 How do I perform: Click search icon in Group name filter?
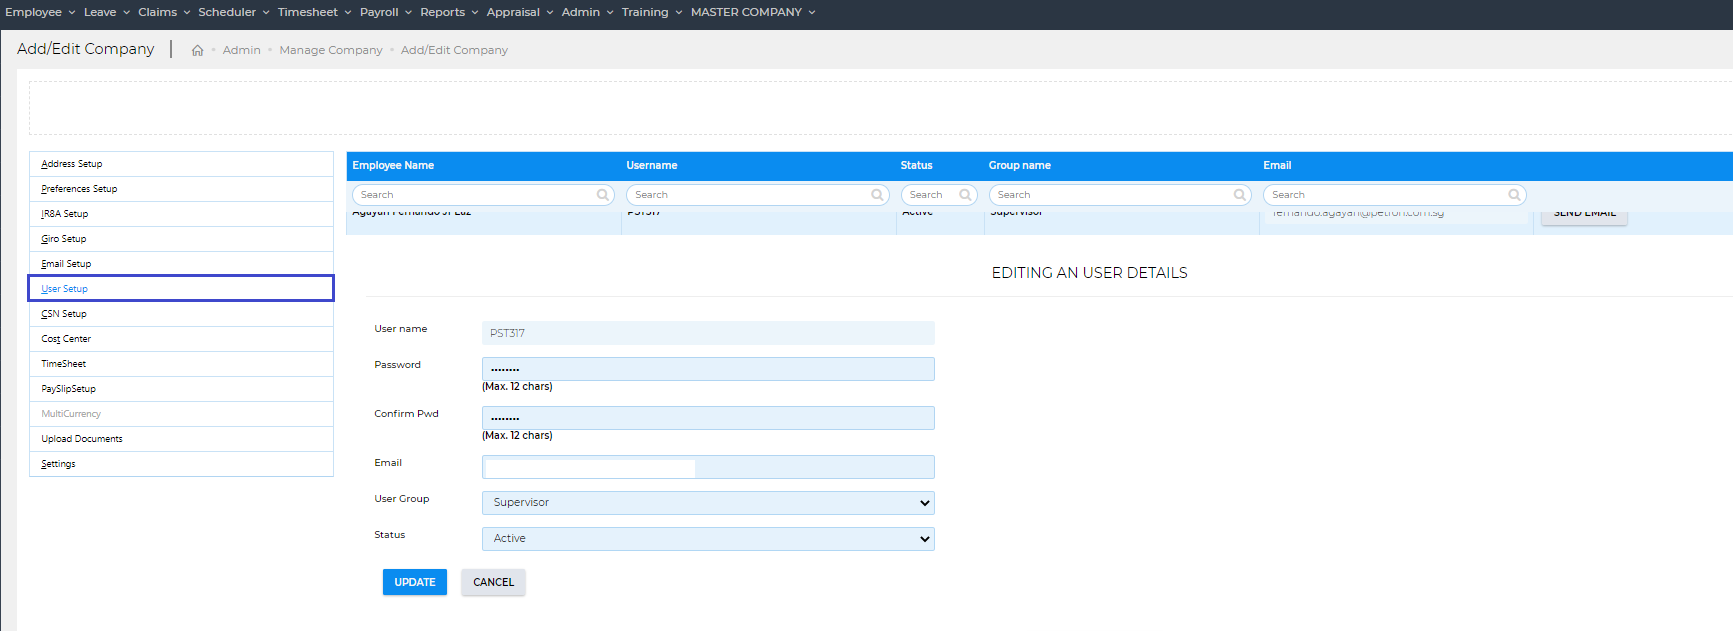(1240, 195)
